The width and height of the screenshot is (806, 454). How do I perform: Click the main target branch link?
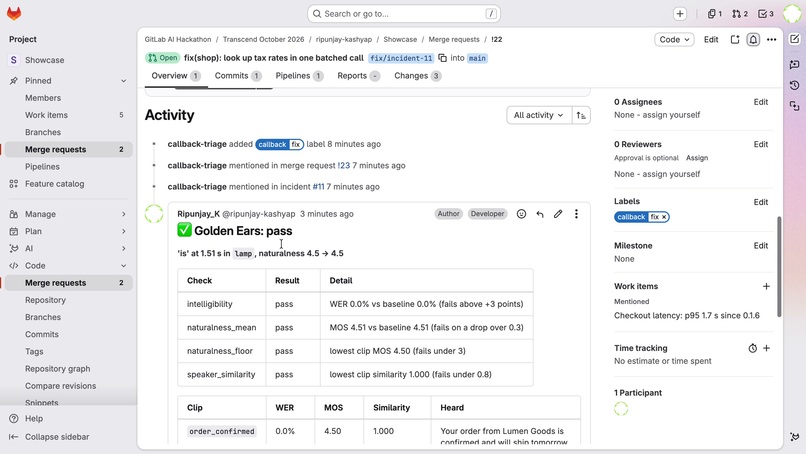point(477,58)
